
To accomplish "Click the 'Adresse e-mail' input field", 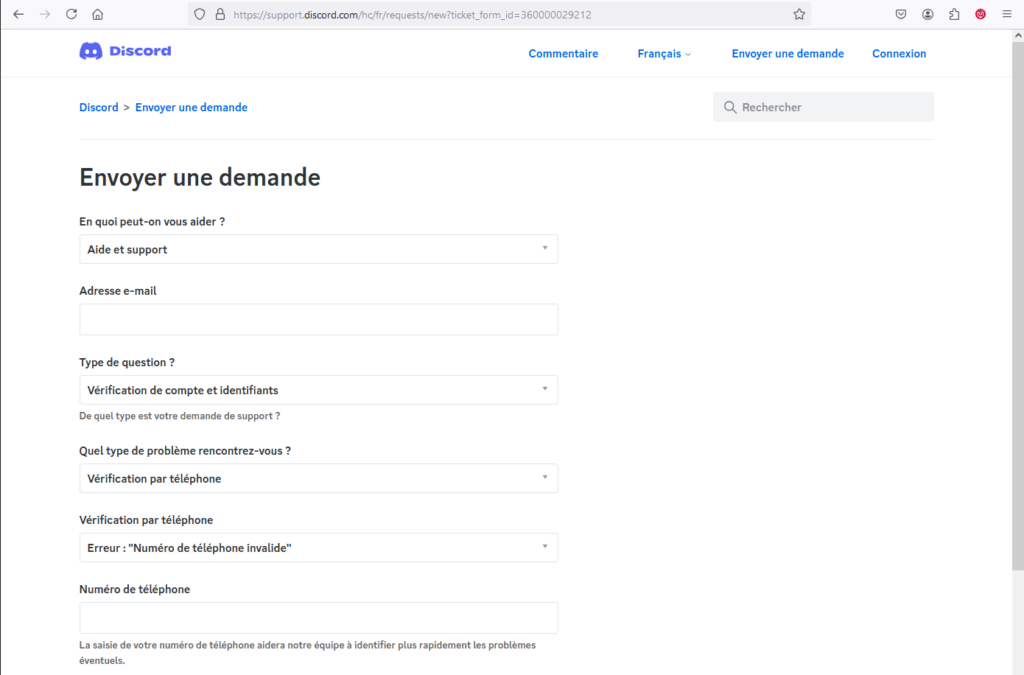I will pyautogui.click(x=318, y=319).
